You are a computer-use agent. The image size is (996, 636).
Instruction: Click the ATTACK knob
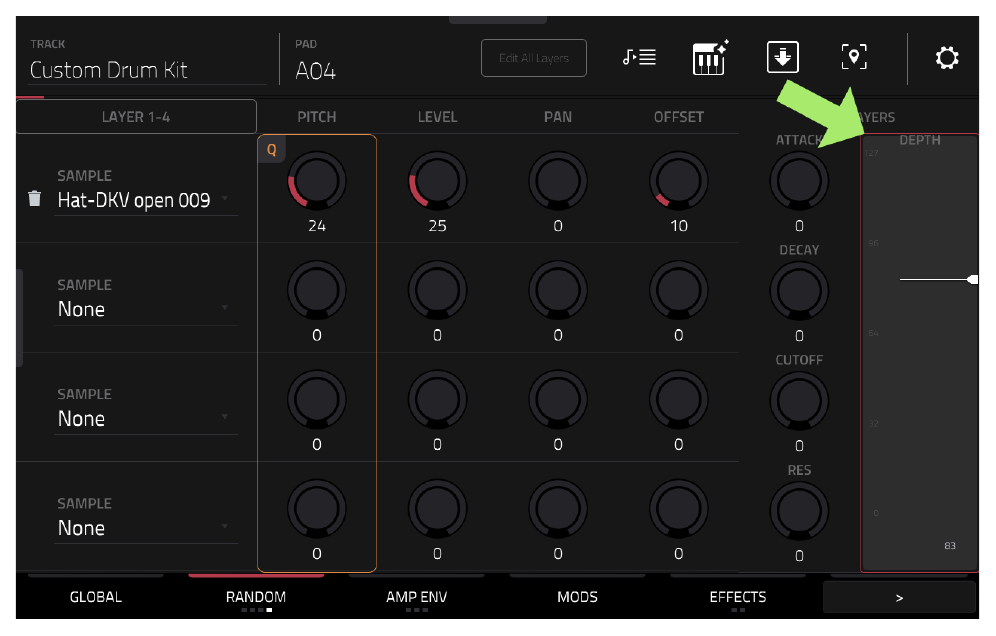[x=799, y=181]
